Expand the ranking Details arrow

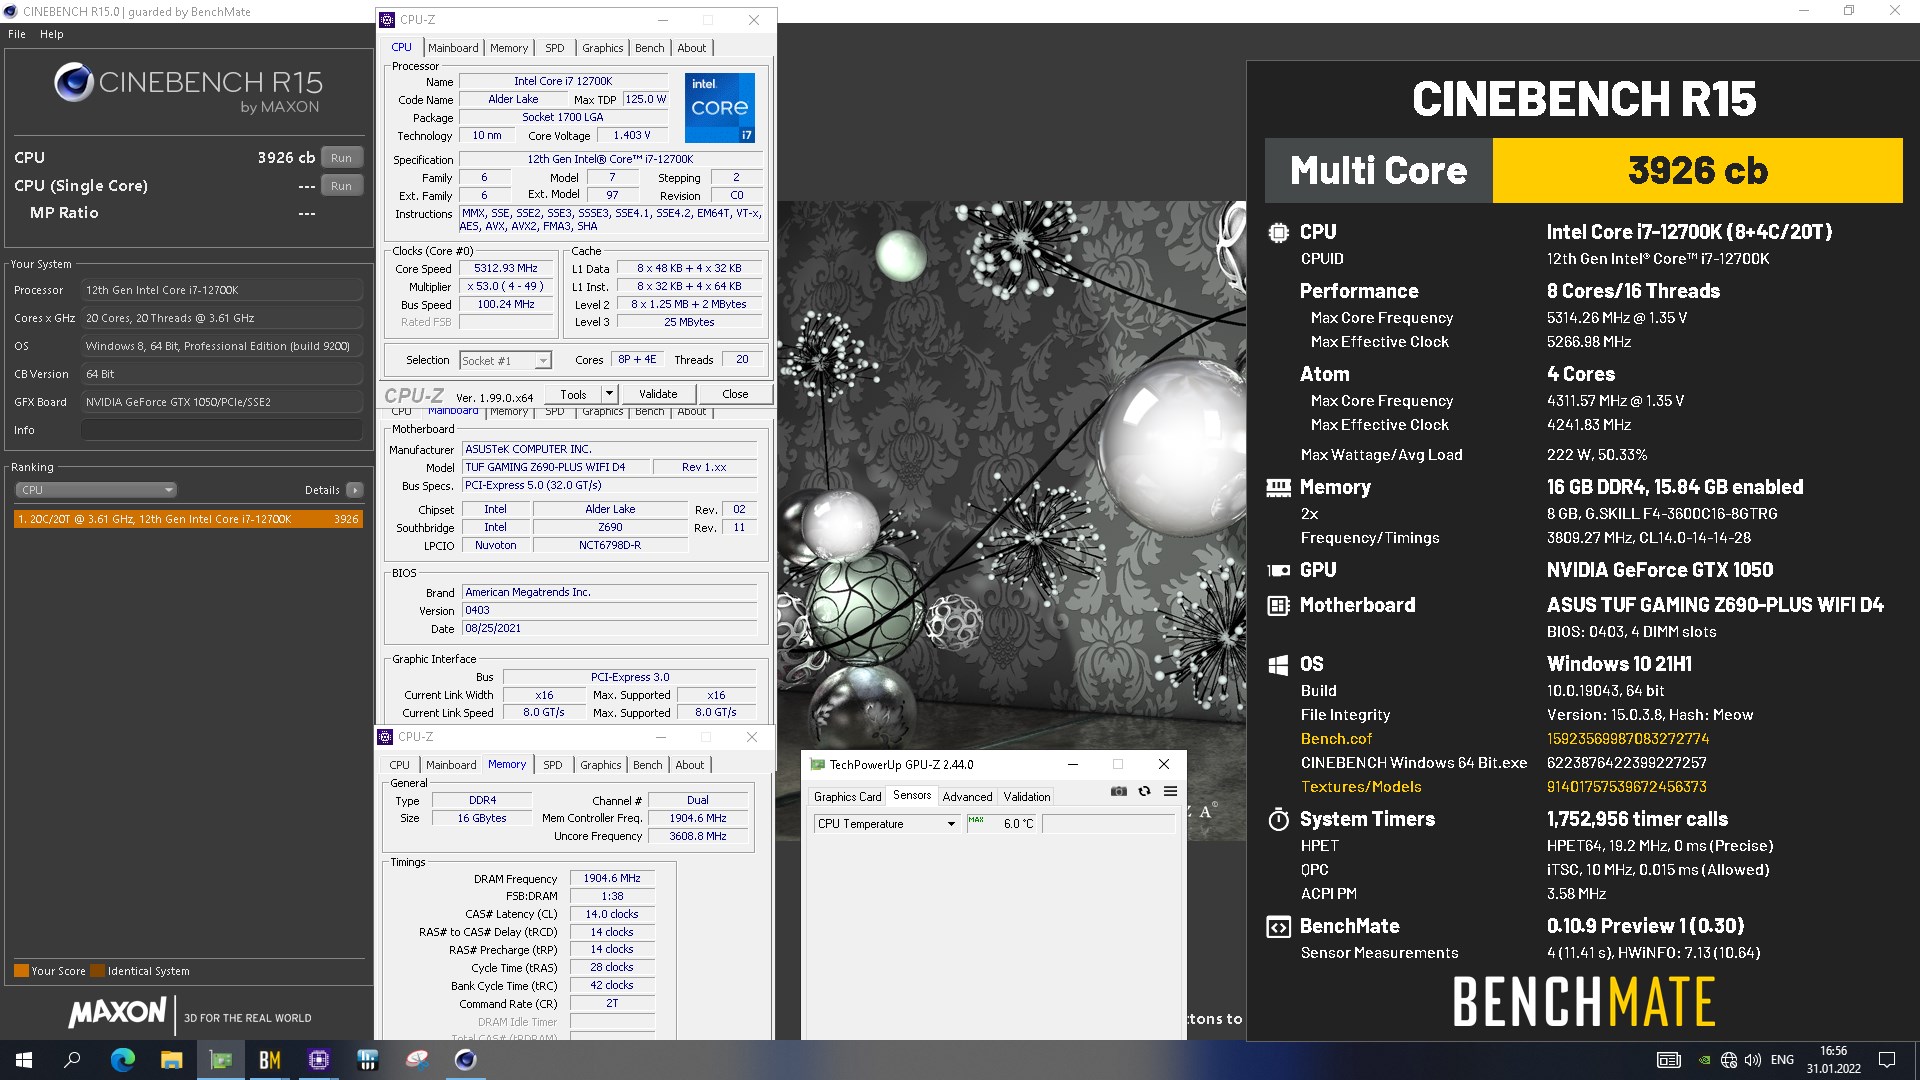click(x=354, y=490)
